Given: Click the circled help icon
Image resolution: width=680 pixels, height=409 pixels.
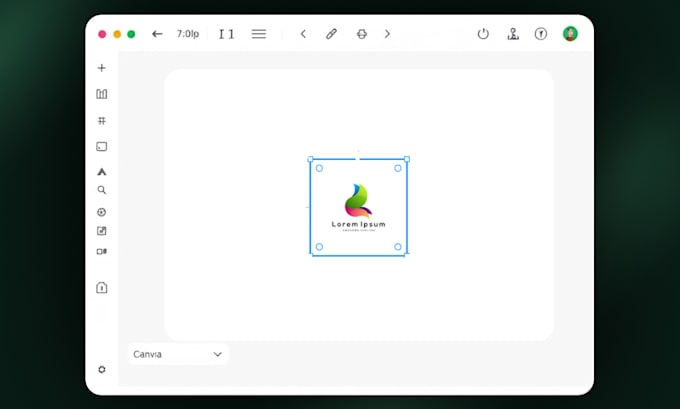Looking at the screenshot, I should [541, 34].
